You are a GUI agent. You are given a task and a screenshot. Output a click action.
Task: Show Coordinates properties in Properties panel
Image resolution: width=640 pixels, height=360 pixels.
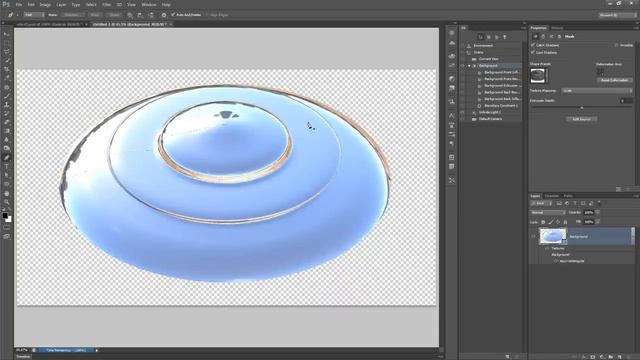coord(560,36)
